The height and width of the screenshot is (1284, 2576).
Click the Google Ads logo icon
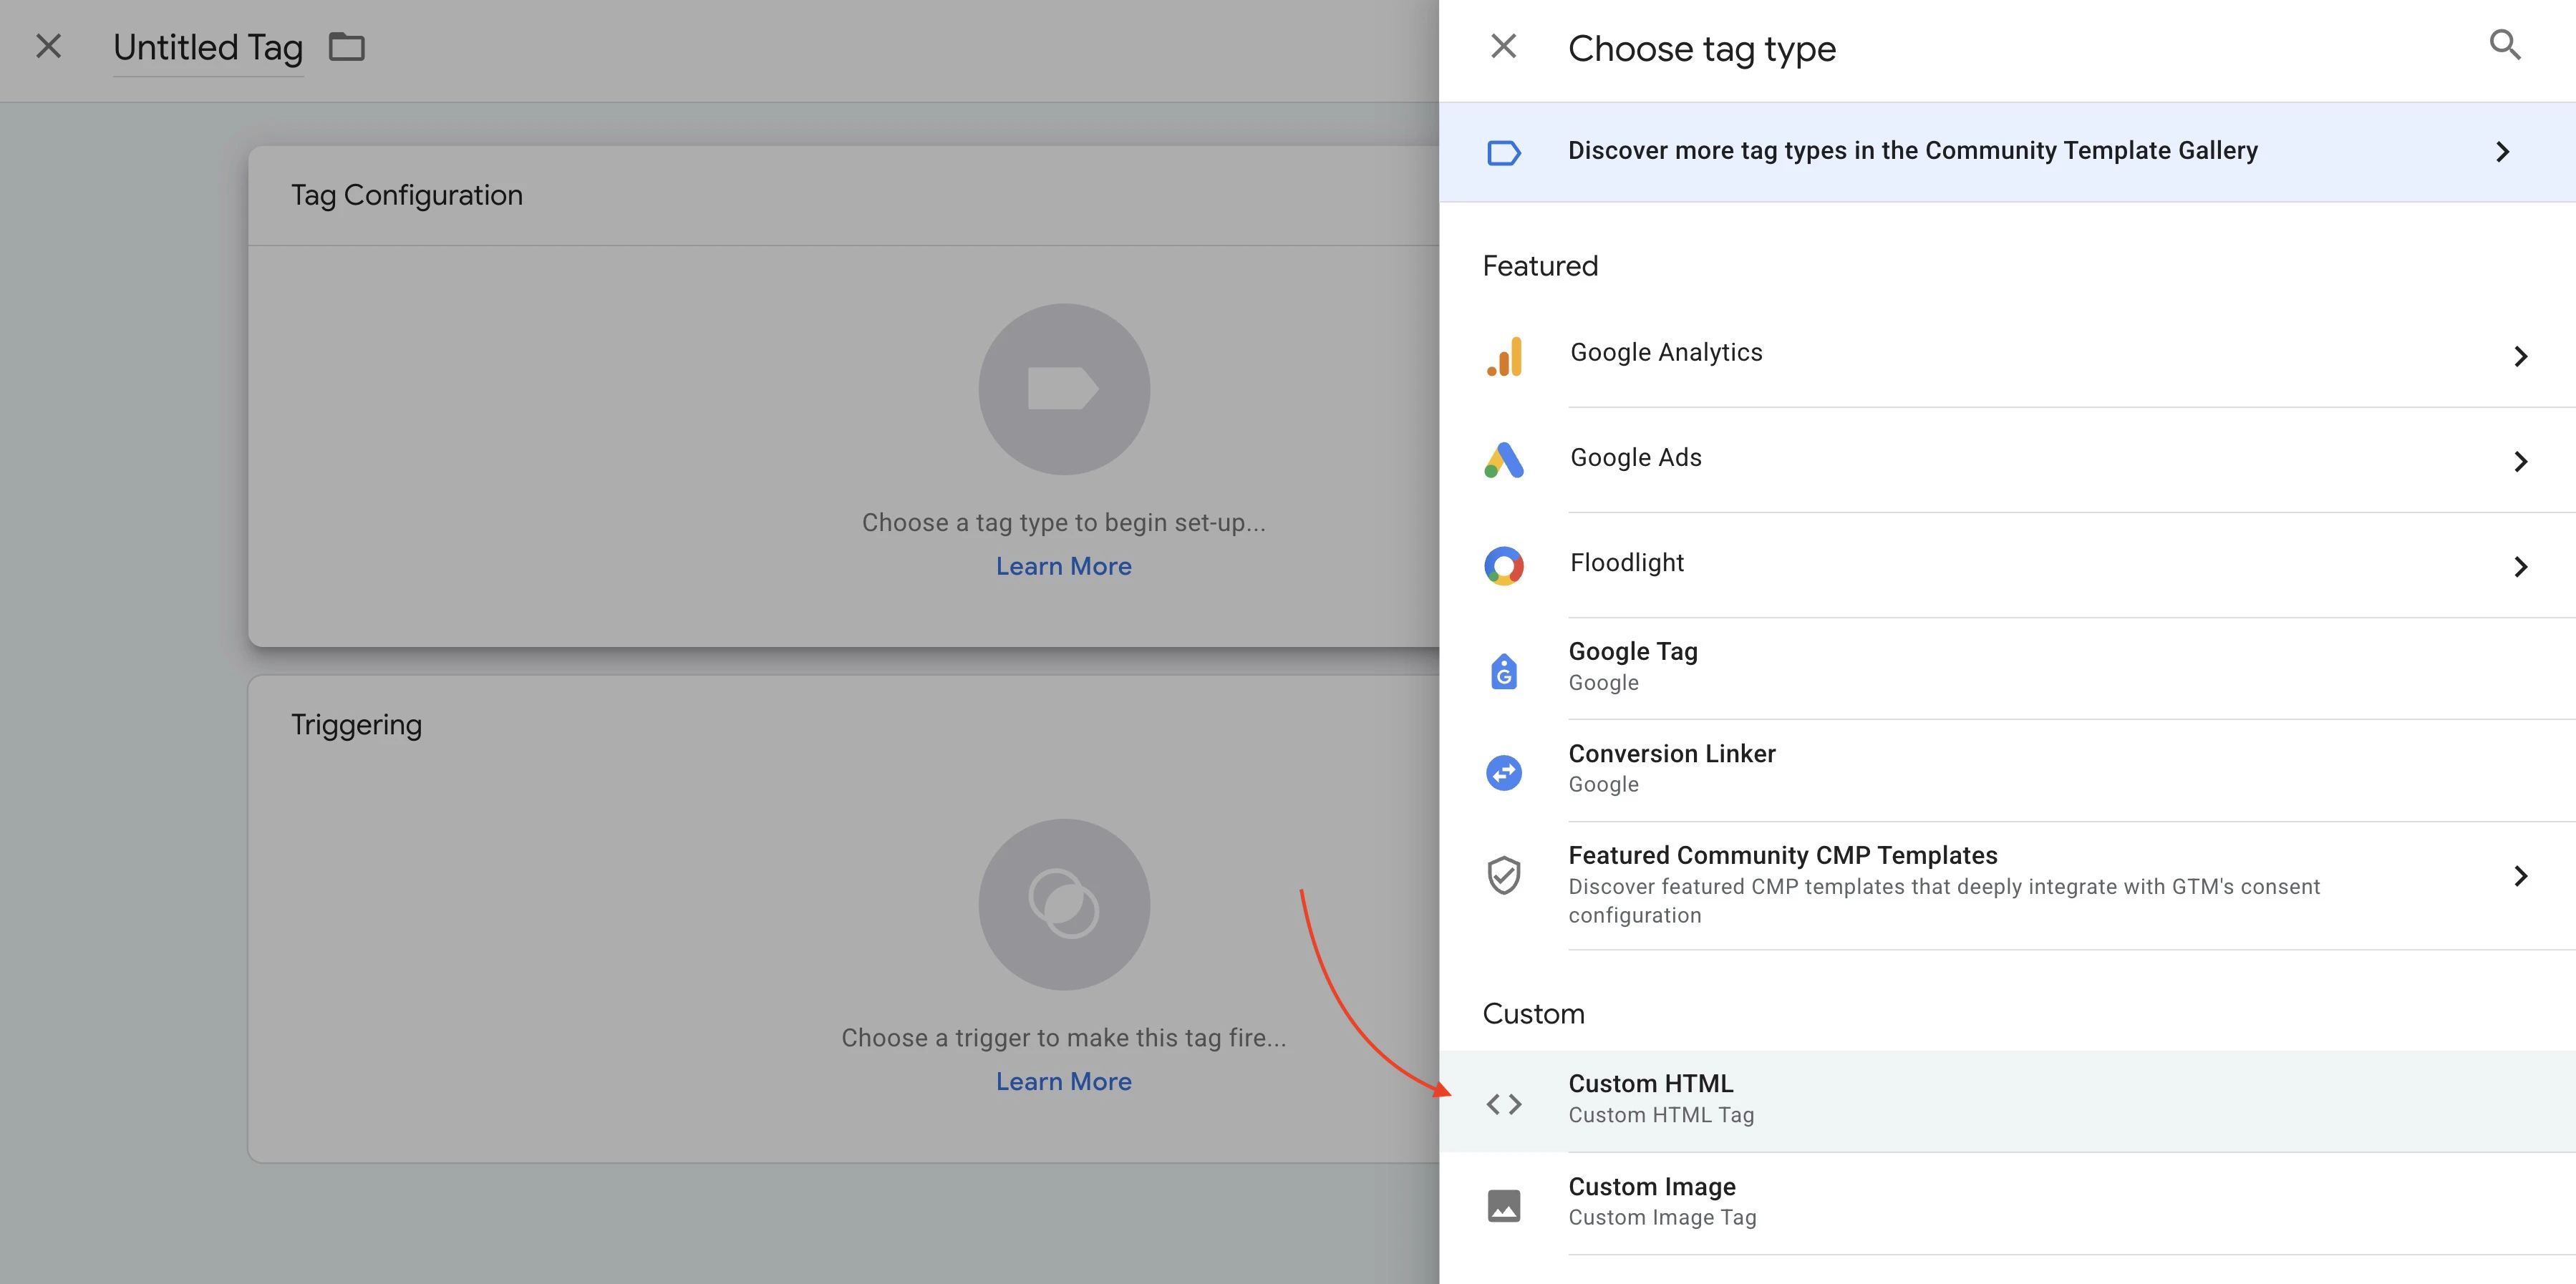click(1504, 460)
